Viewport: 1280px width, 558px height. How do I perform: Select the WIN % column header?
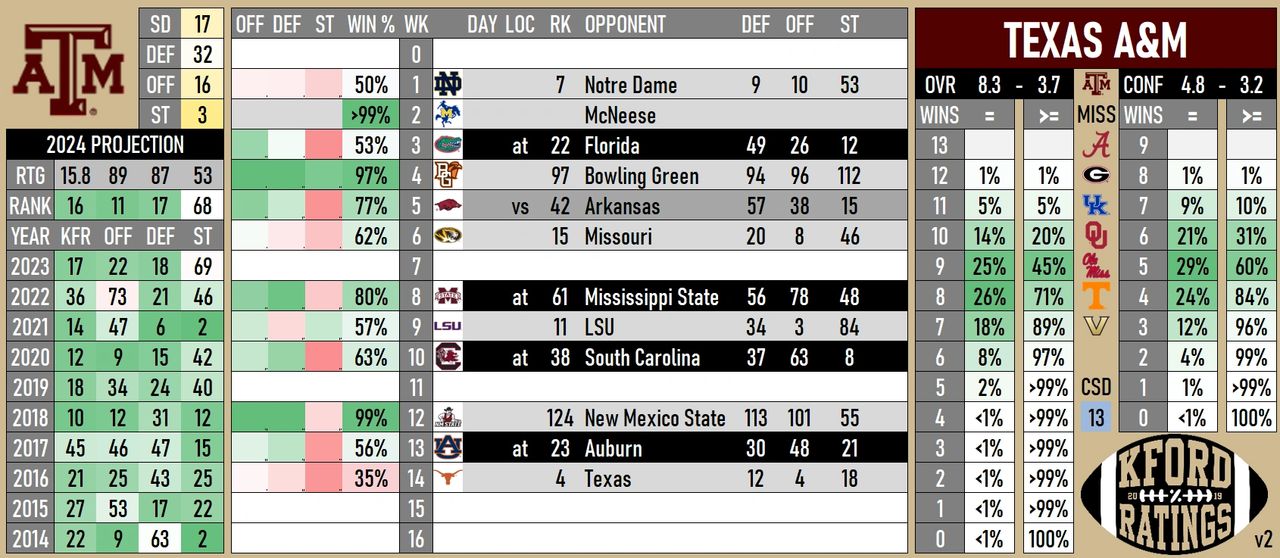point(370,24)
